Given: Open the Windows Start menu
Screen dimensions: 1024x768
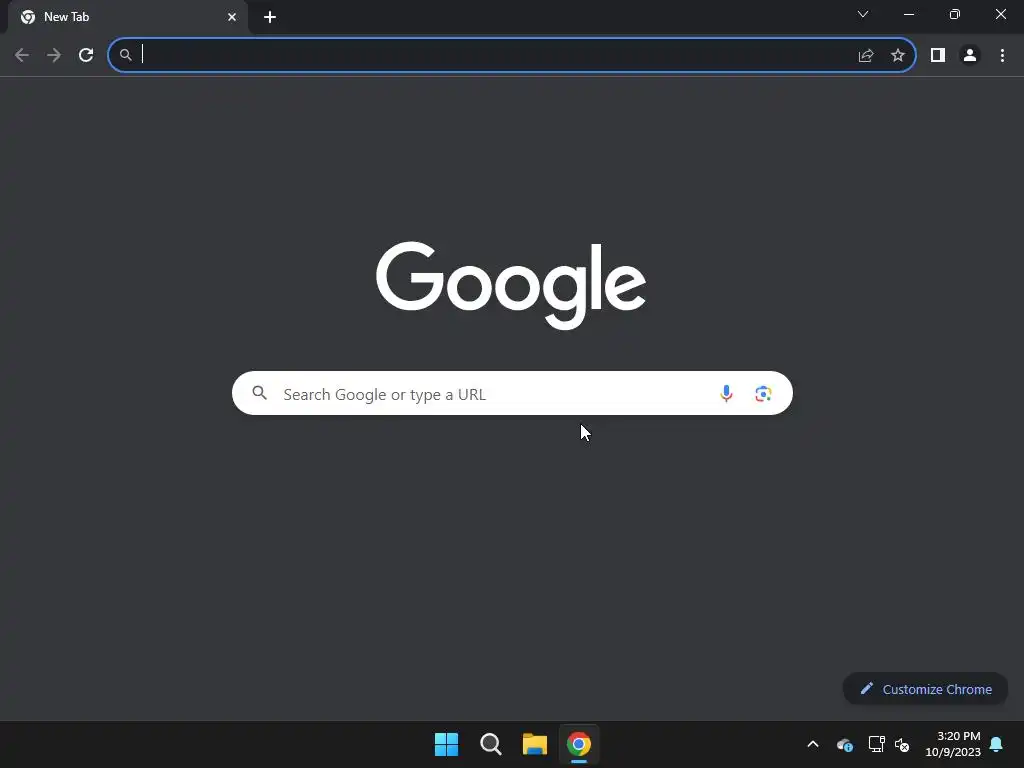Looking at the screenshot, I should pos(447,744).
